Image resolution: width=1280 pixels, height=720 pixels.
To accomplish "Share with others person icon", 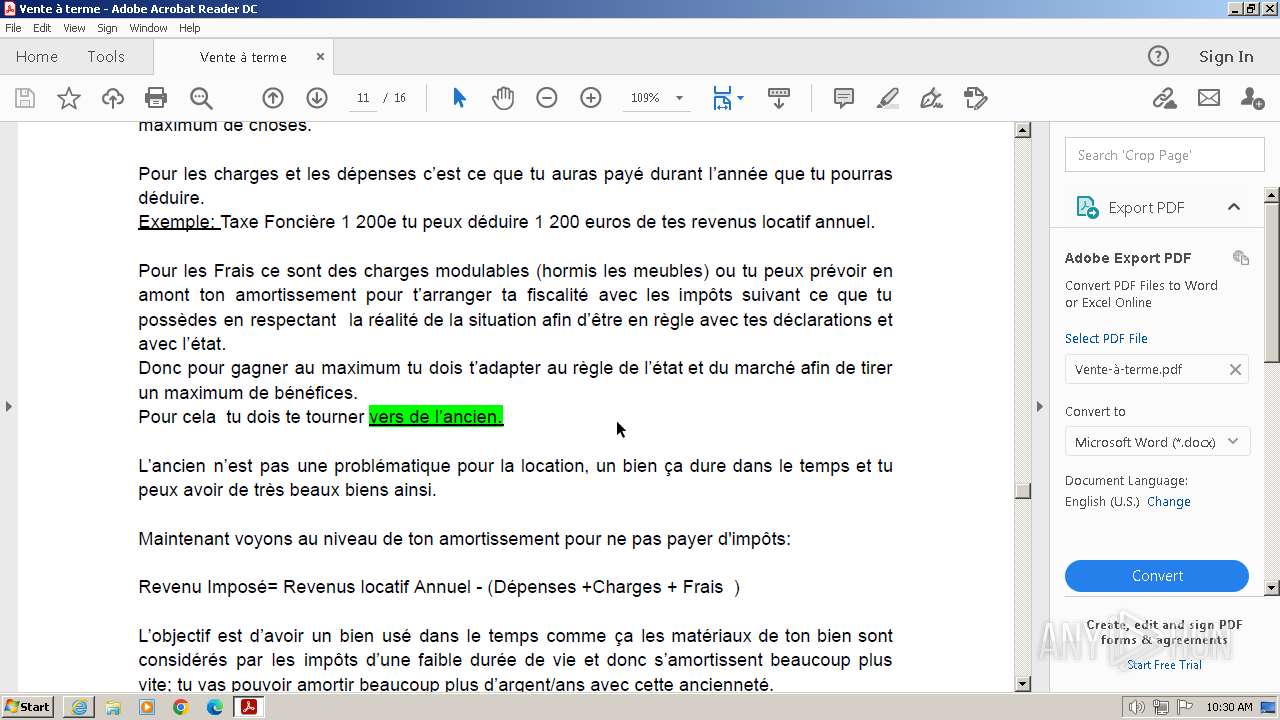I will click(1252, 98).
